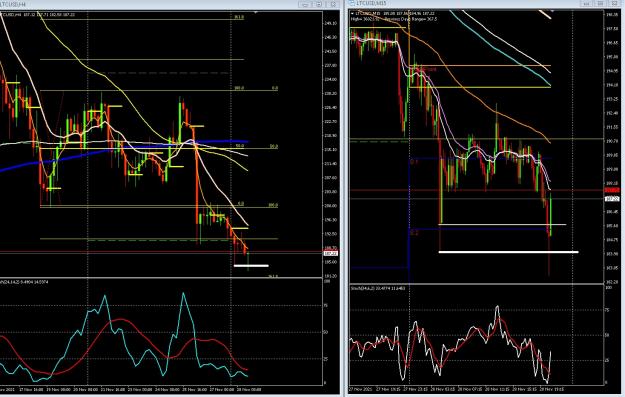Maximize the LTCUSD,M15 chart window

pyautogui.click(x=600, y=4)
